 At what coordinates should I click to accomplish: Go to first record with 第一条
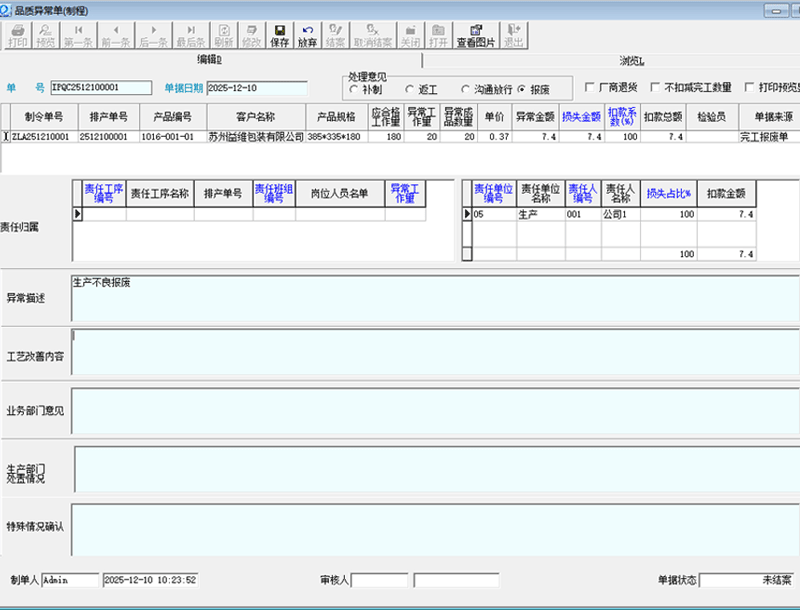point(79,36)
